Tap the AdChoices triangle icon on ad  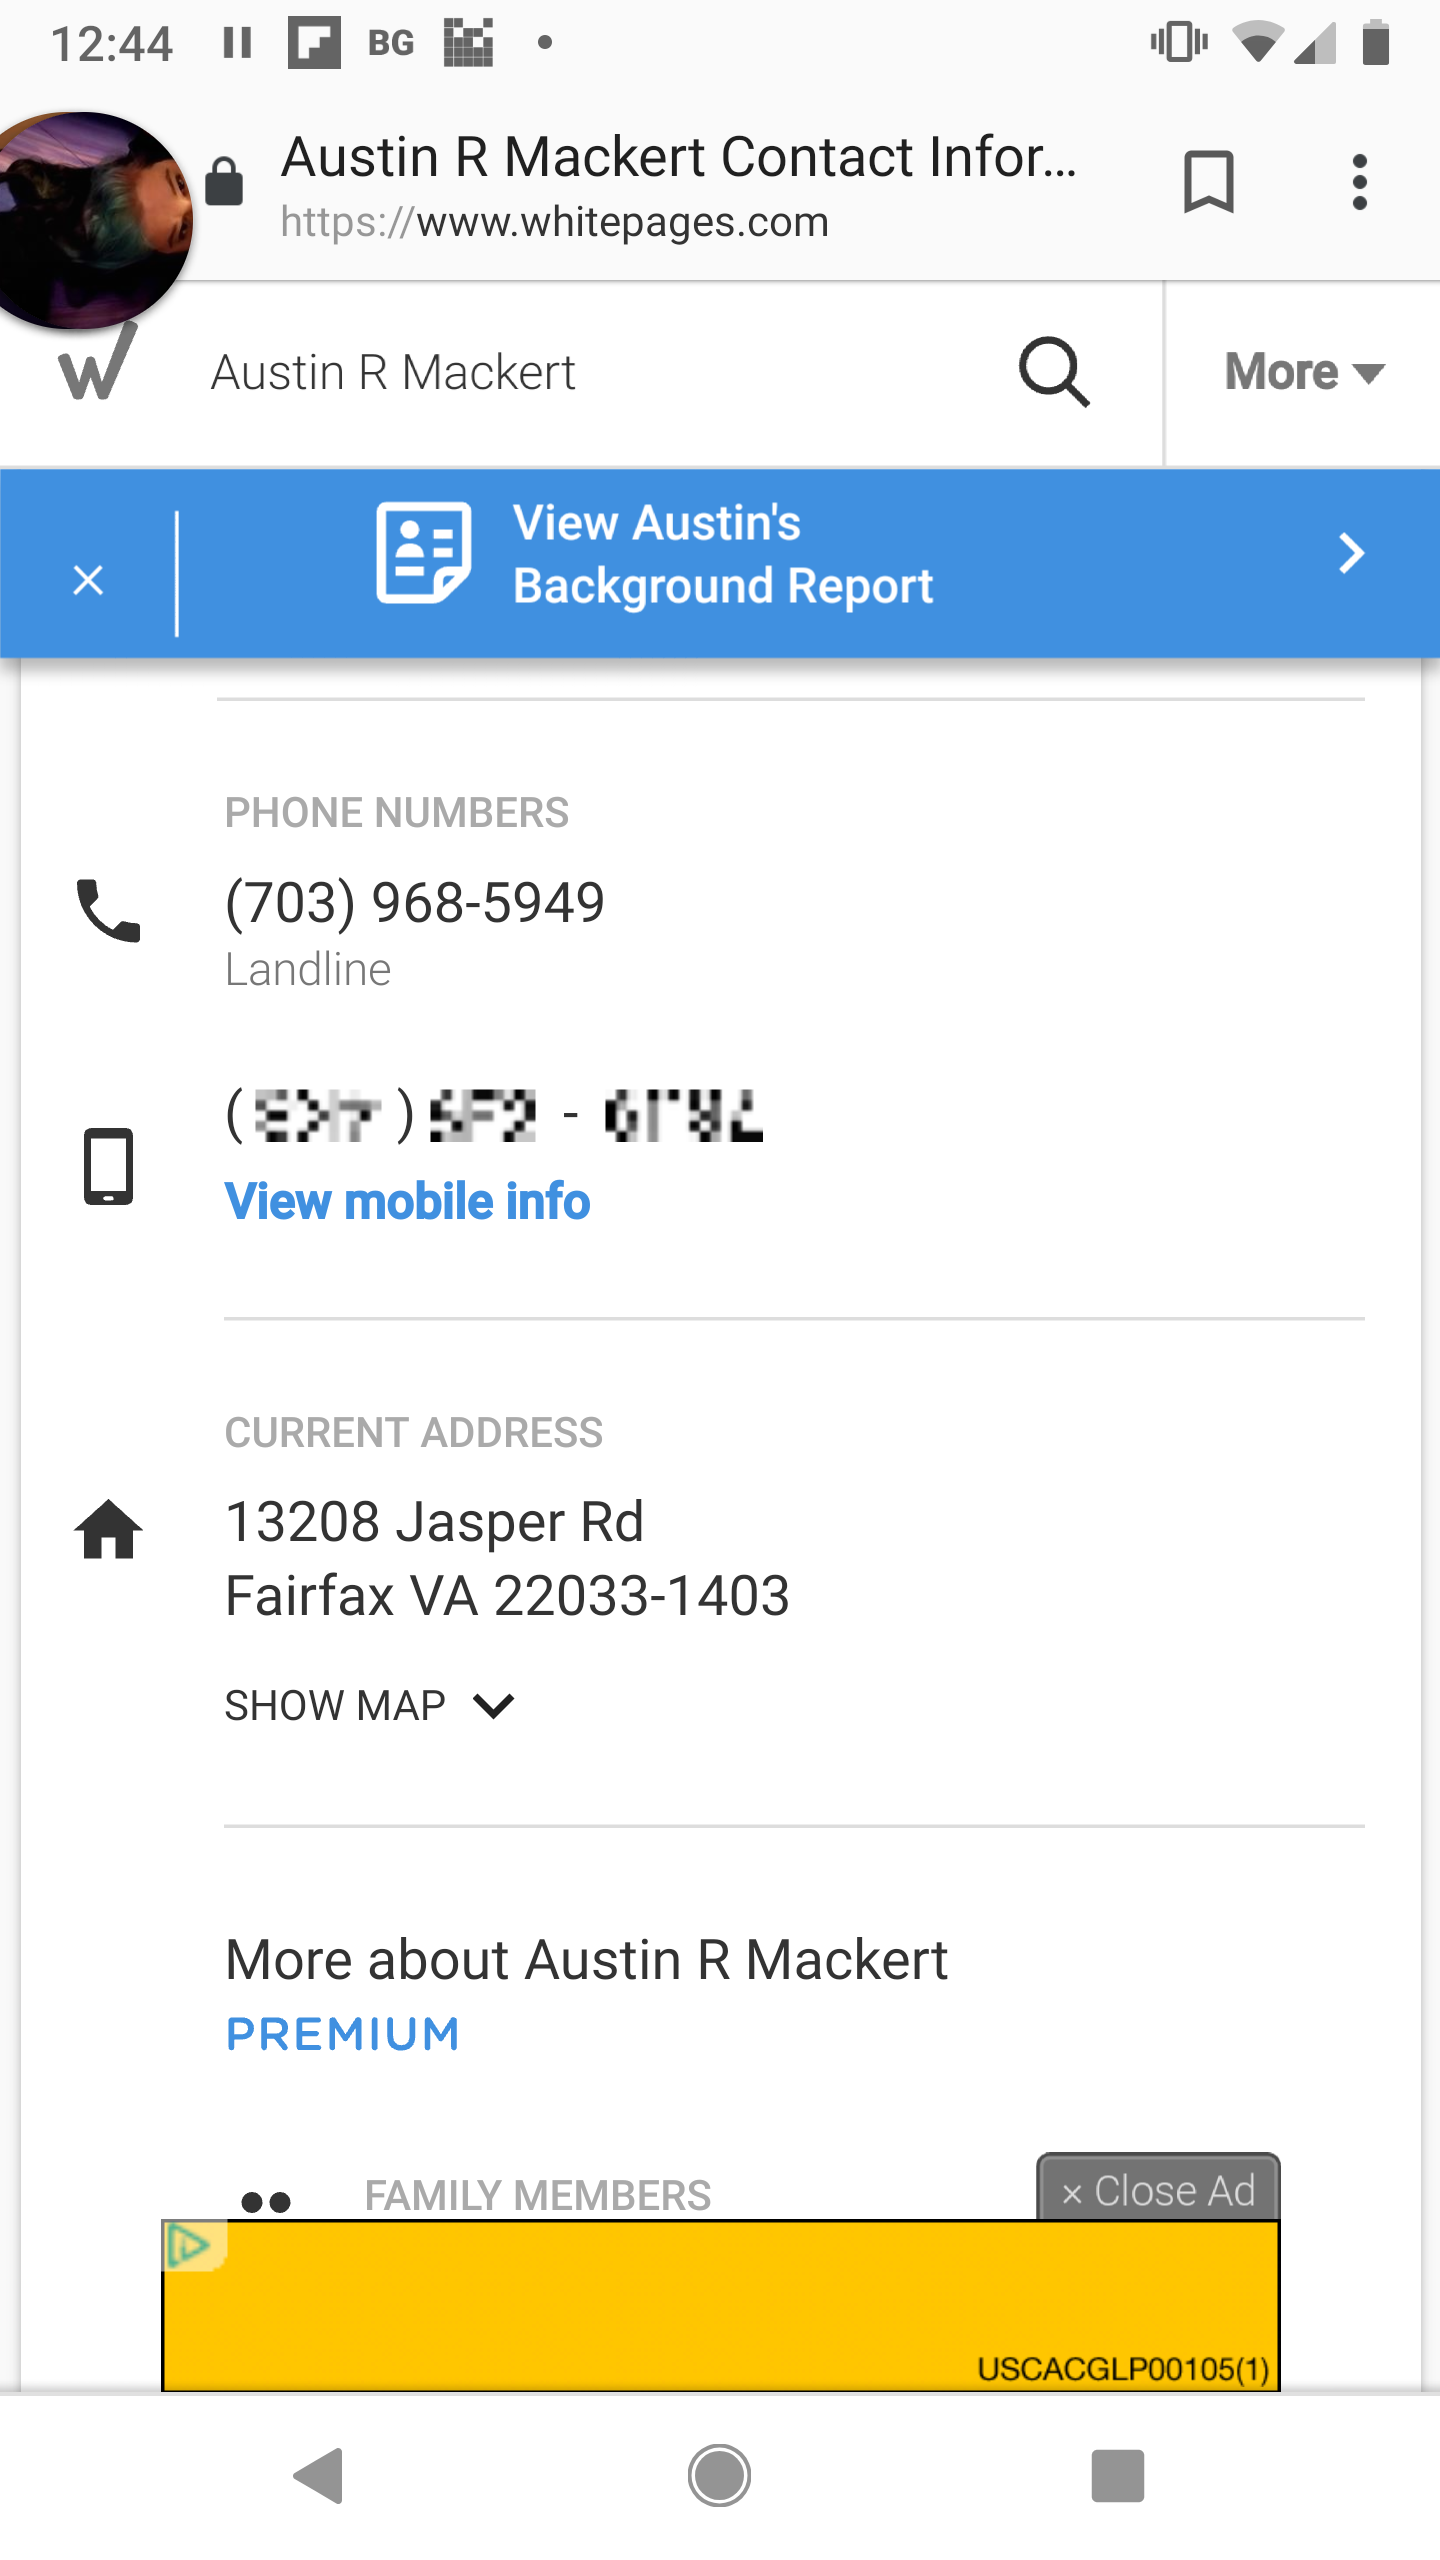190,2246
